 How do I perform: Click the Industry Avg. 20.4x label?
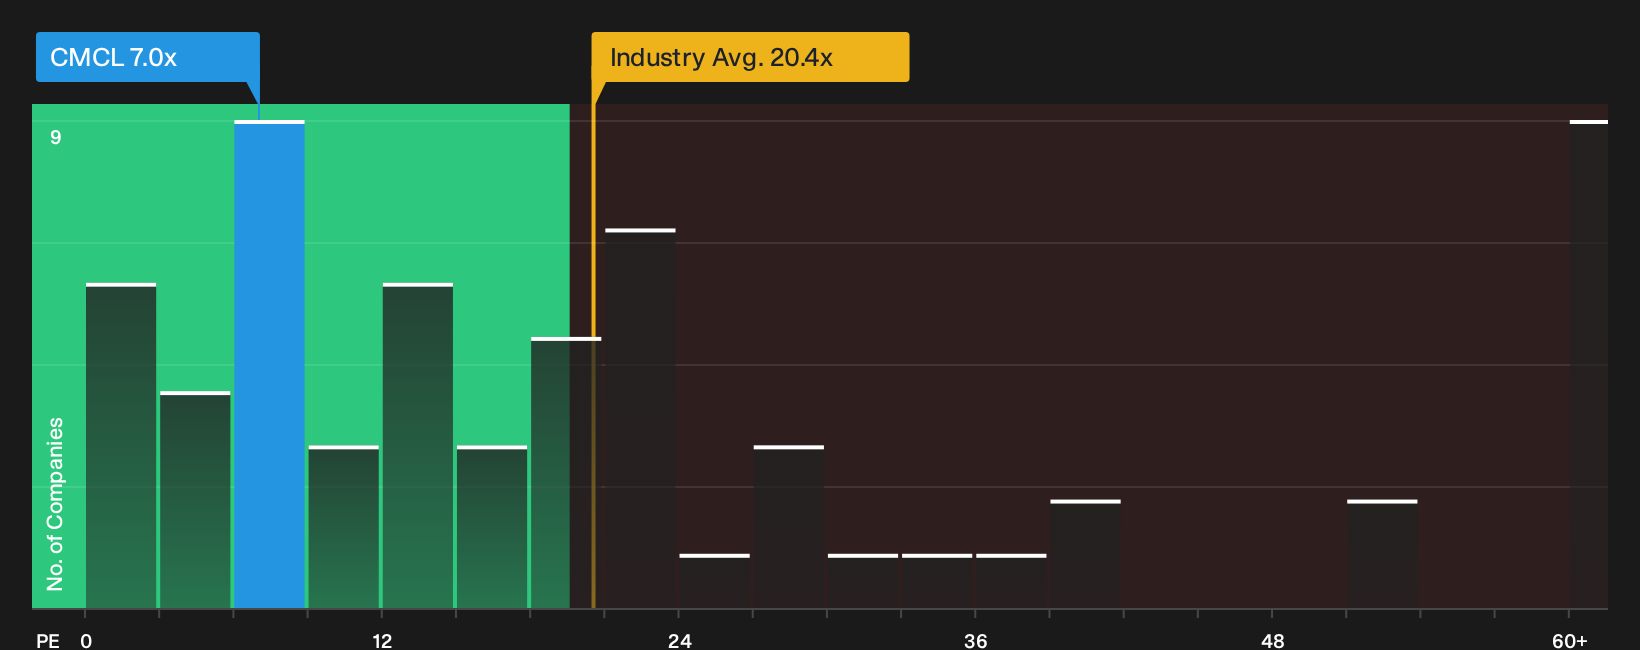[750, 57]
